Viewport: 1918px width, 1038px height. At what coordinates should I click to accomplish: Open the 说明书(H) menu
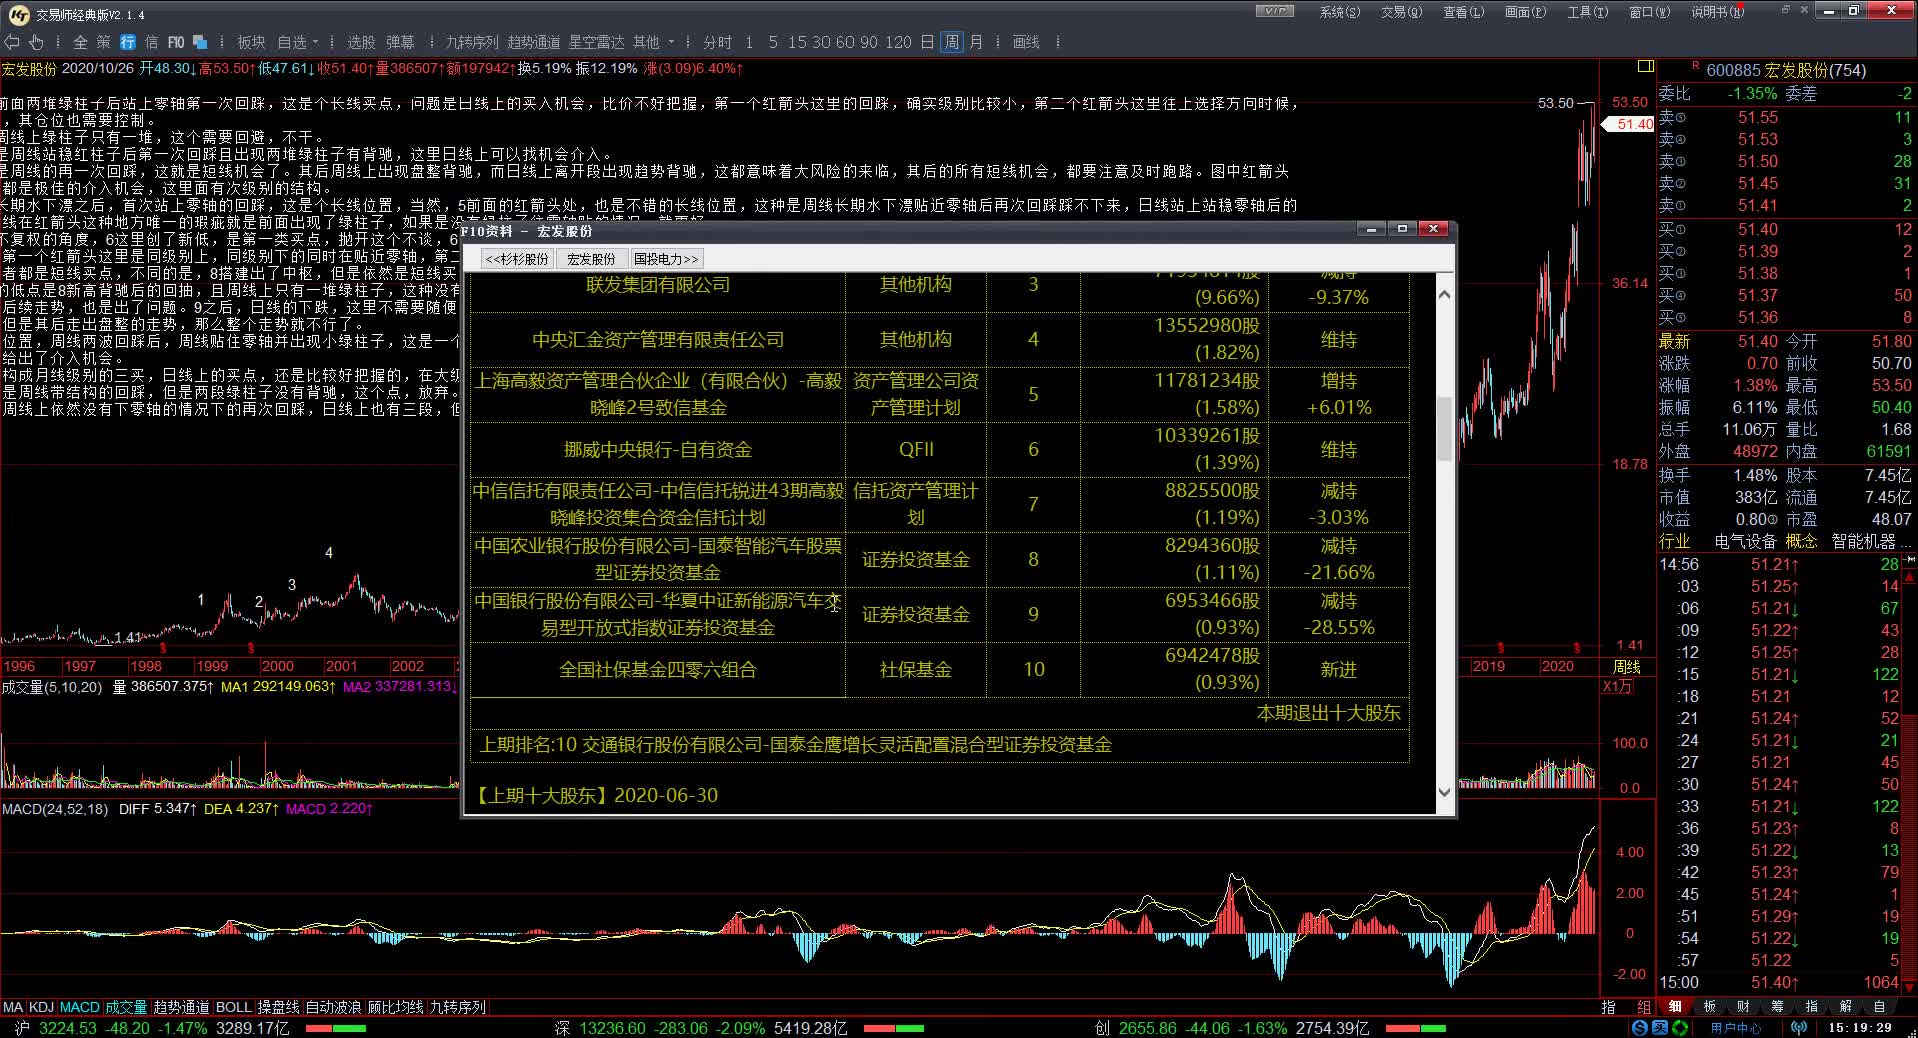1718,12
